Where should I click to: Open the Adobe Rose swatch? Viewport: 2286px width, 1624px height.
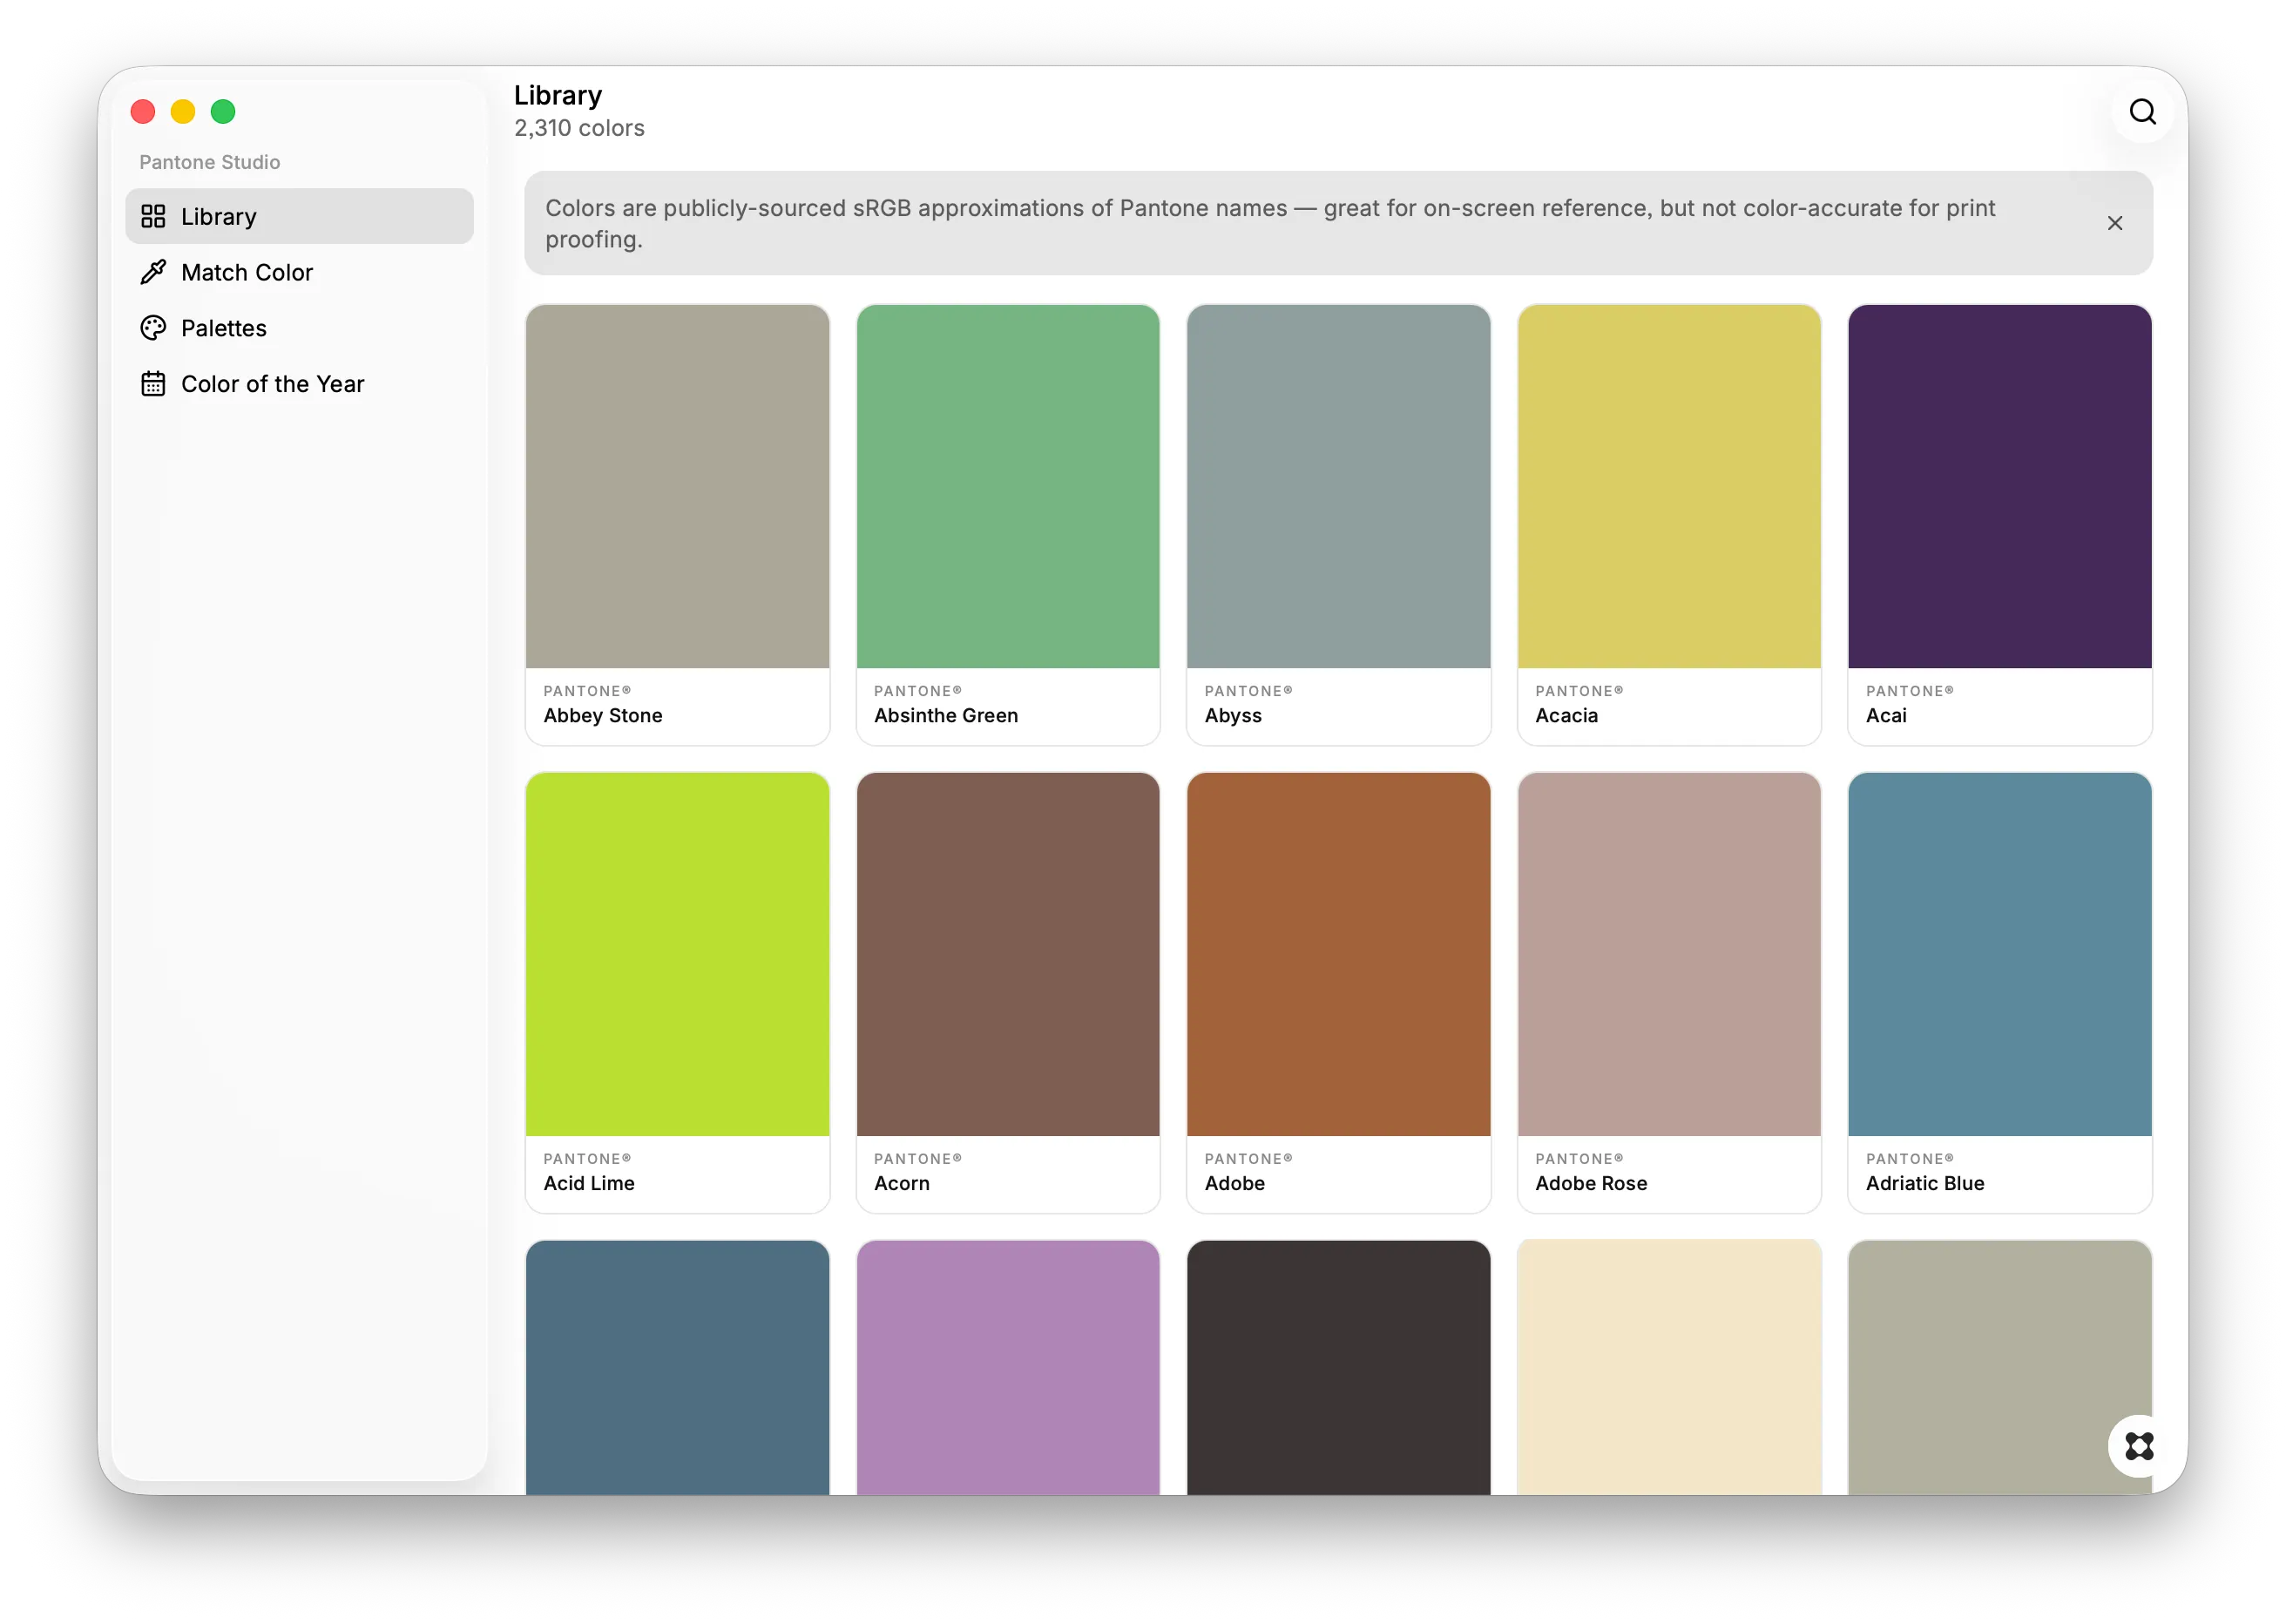1669,954
